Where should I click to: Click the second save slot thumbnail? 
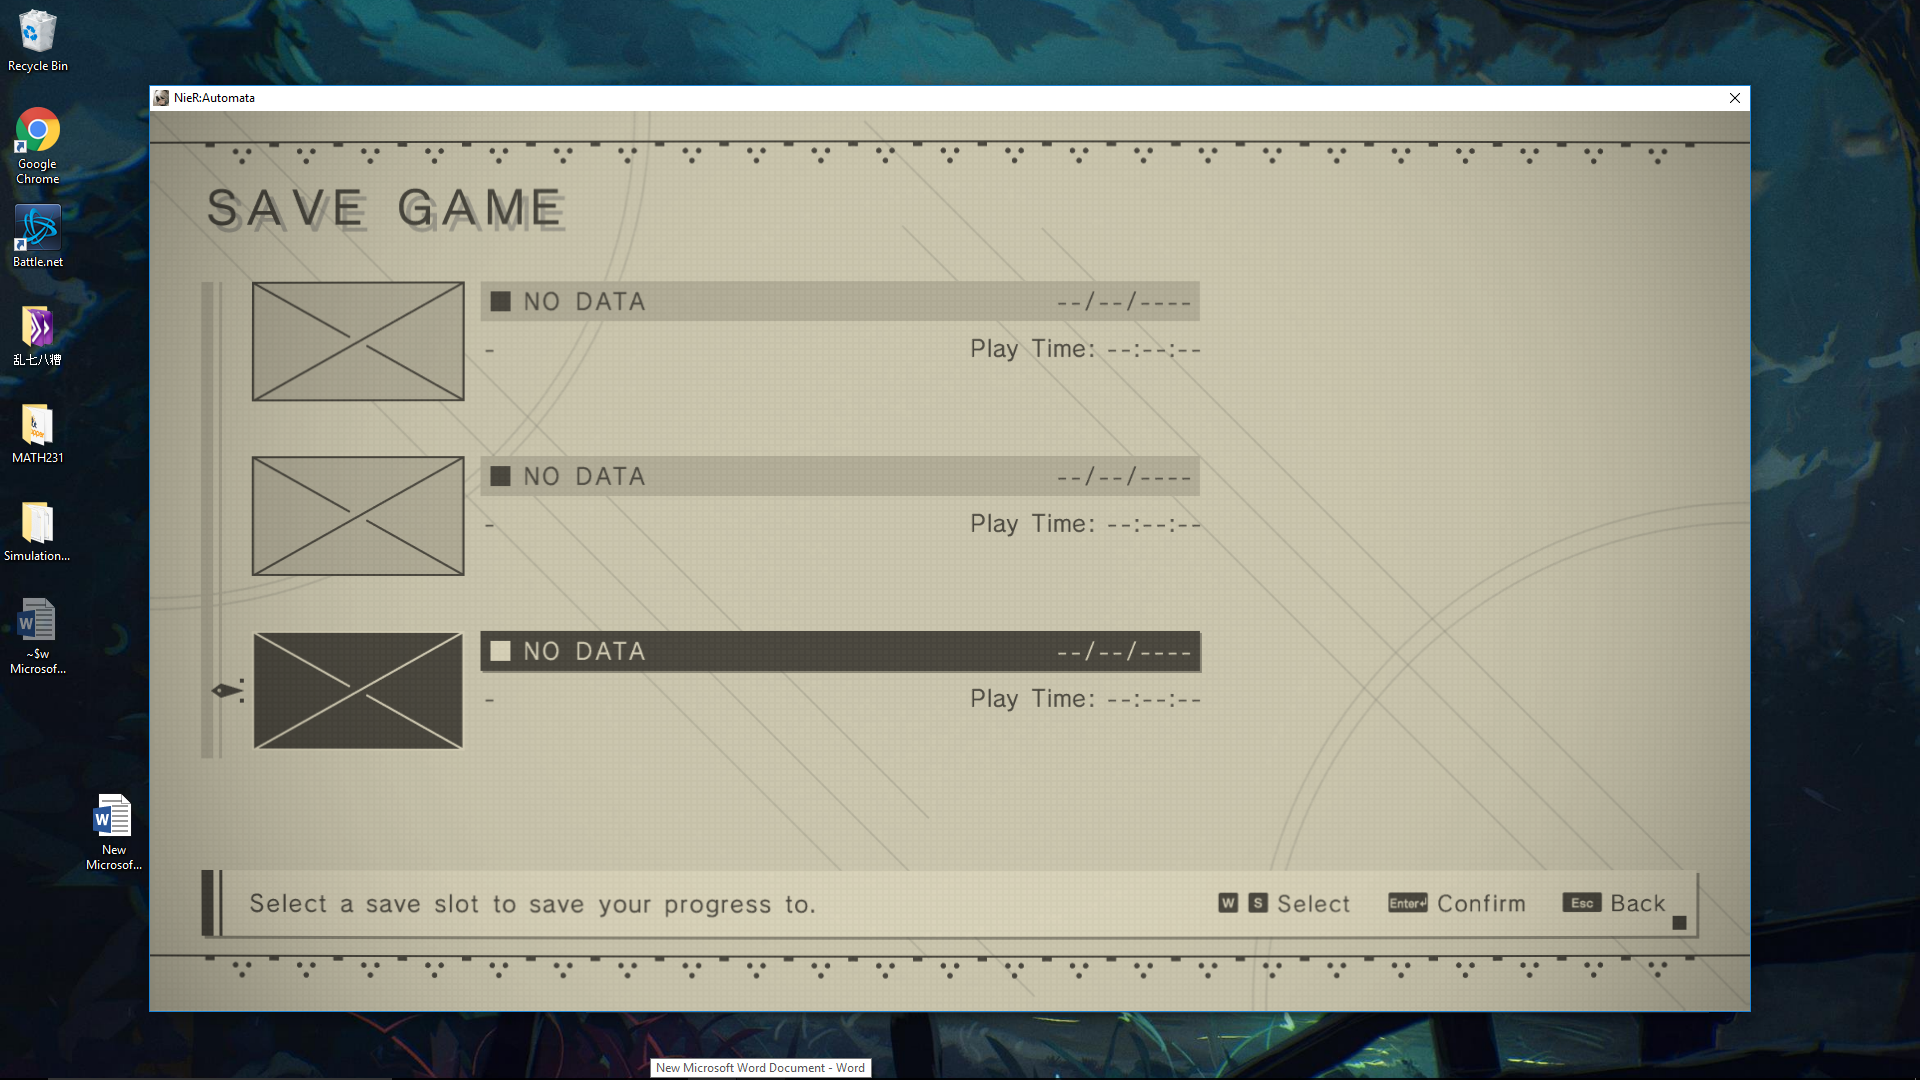tap(358, 516)
